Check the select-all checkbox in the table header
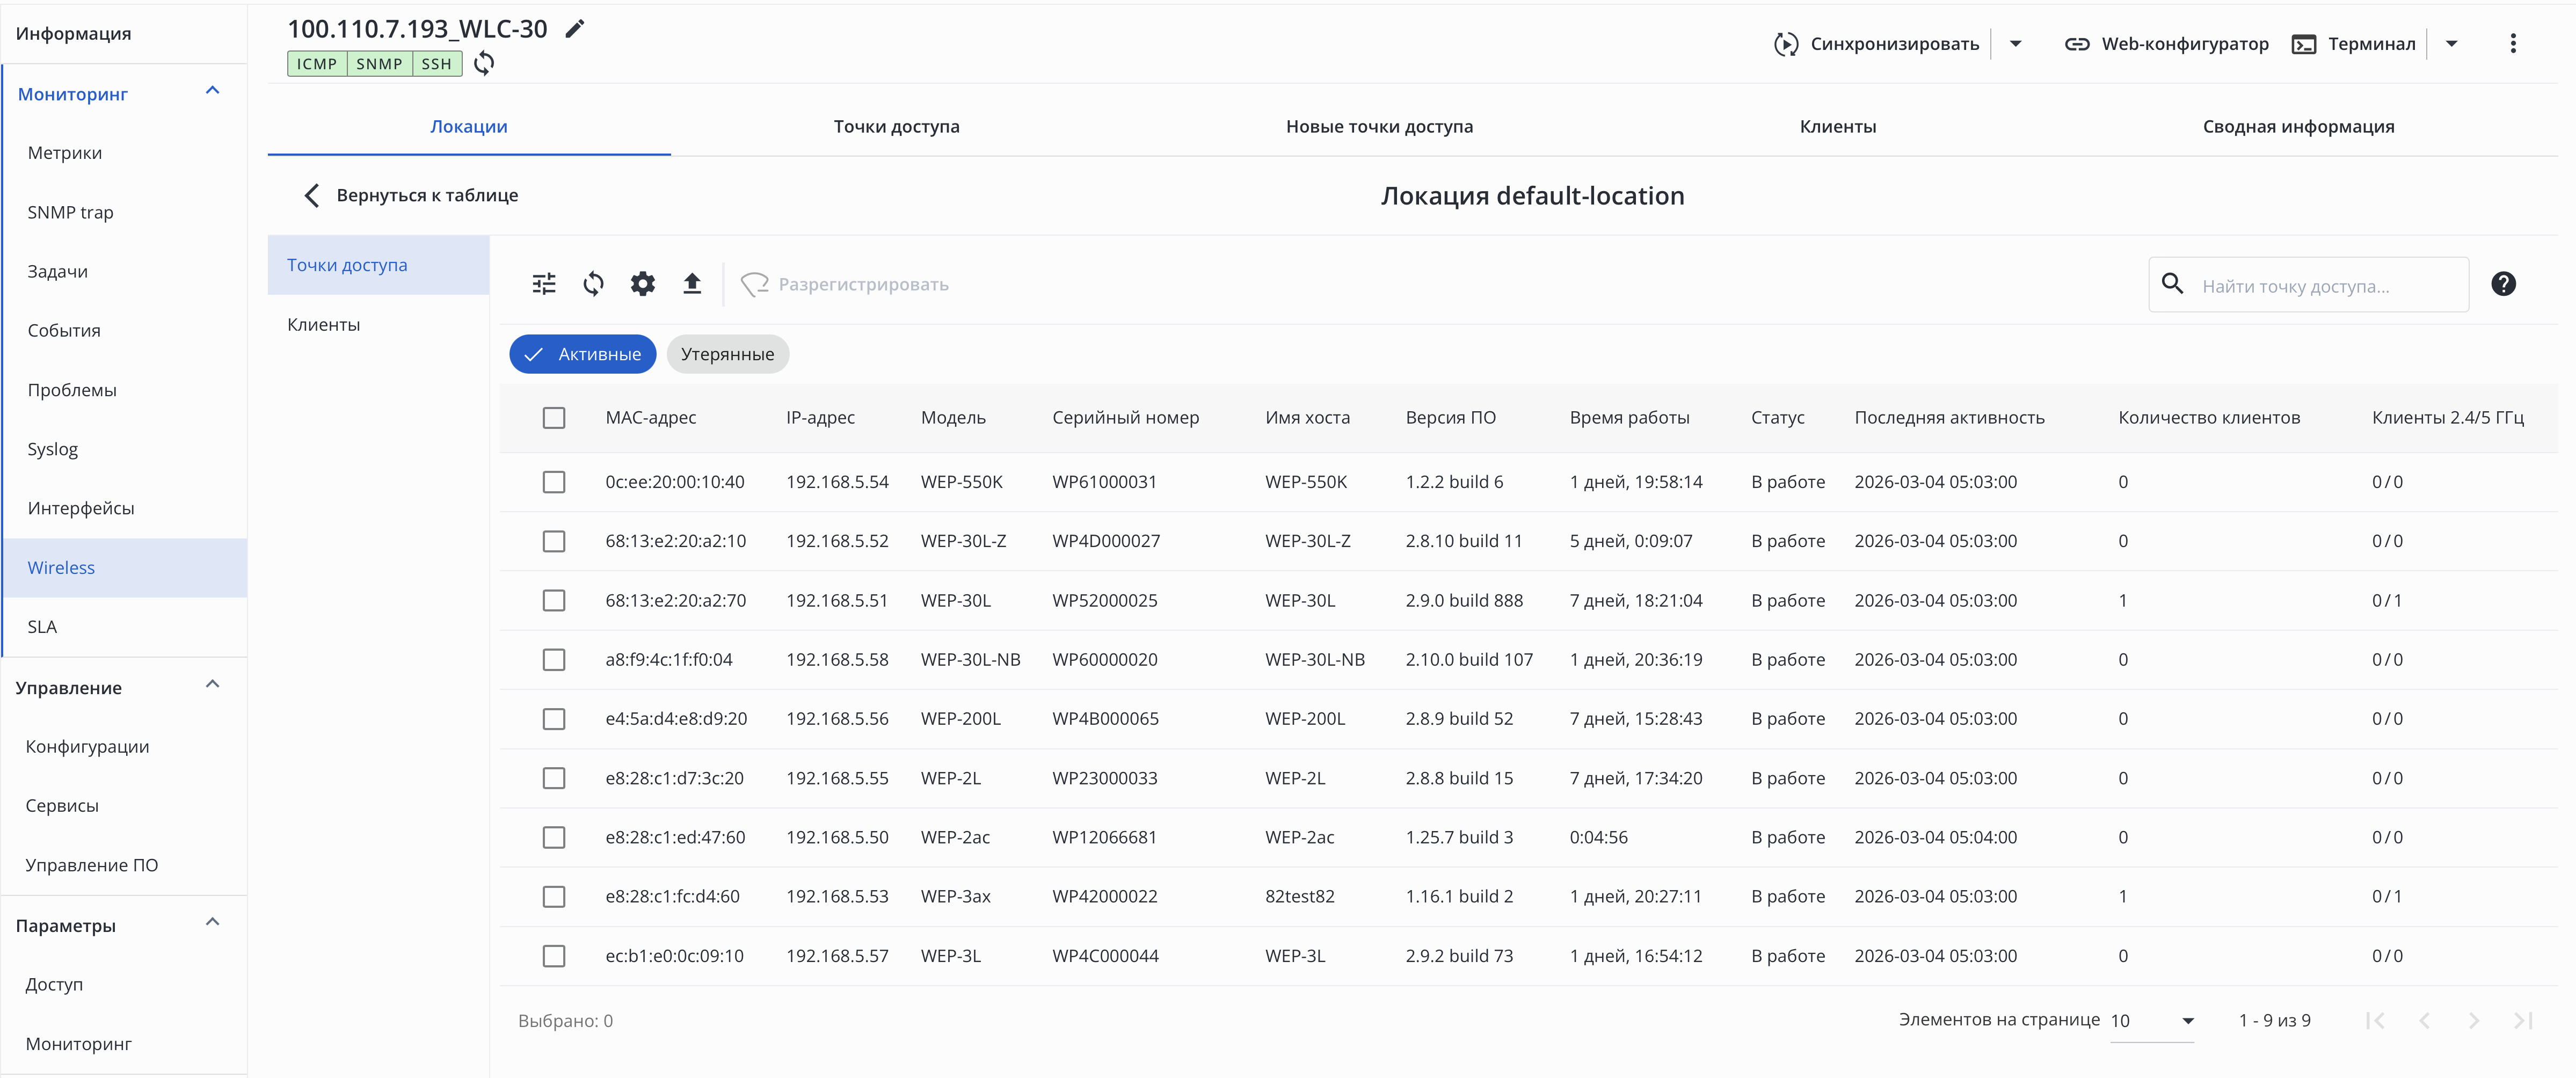Viewport: 2576px width, 1078px height. click(554, 418)
